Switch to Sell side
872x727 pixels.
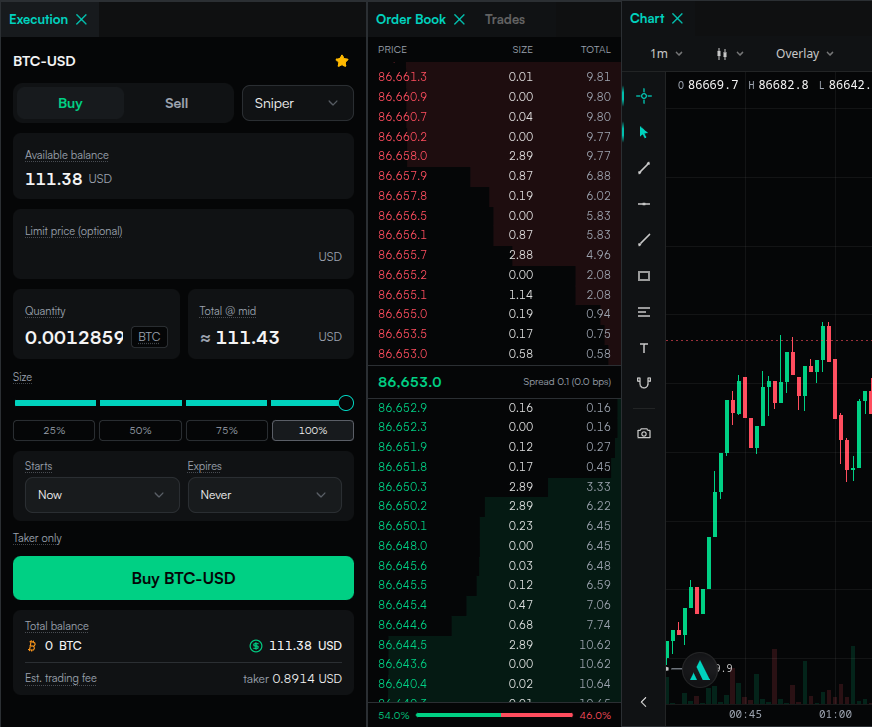click(x=176, y=103)
